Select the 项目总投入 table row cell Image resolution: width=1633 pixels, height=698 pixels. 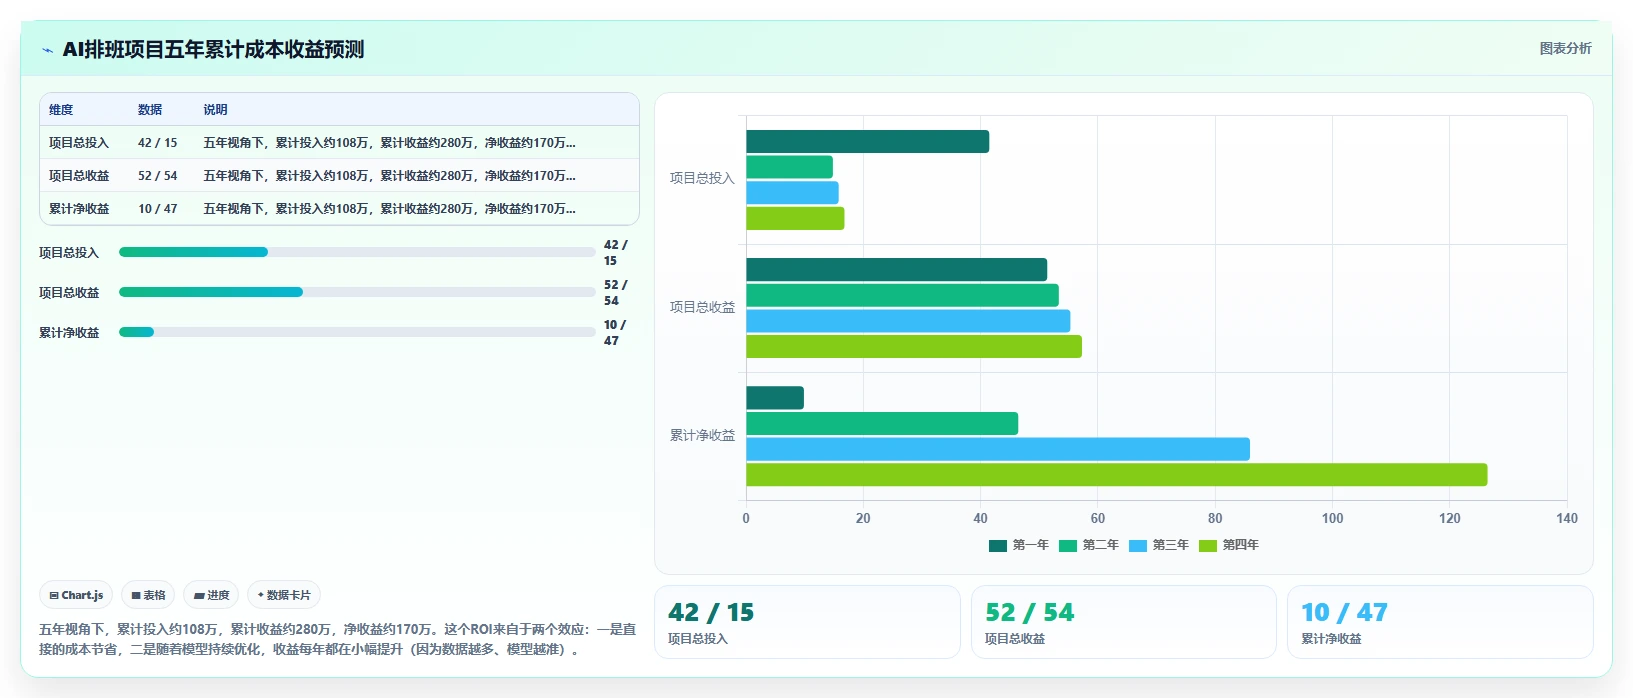pyautogui.click(x=79, y=143)
